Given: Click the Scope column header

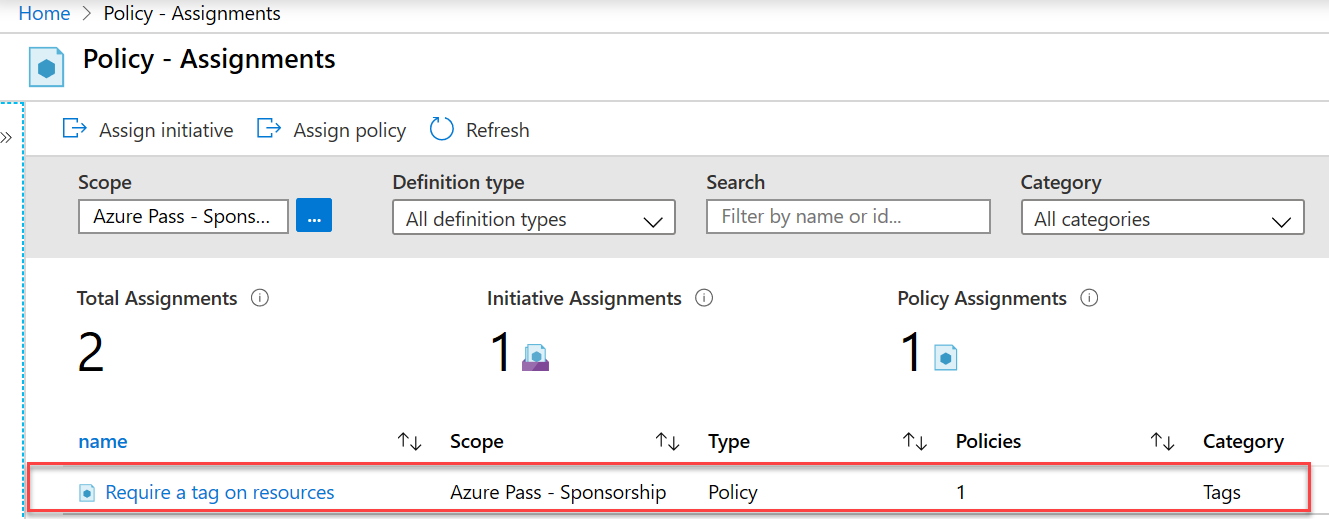Looking at the screenshot, I should coord(477,442).
